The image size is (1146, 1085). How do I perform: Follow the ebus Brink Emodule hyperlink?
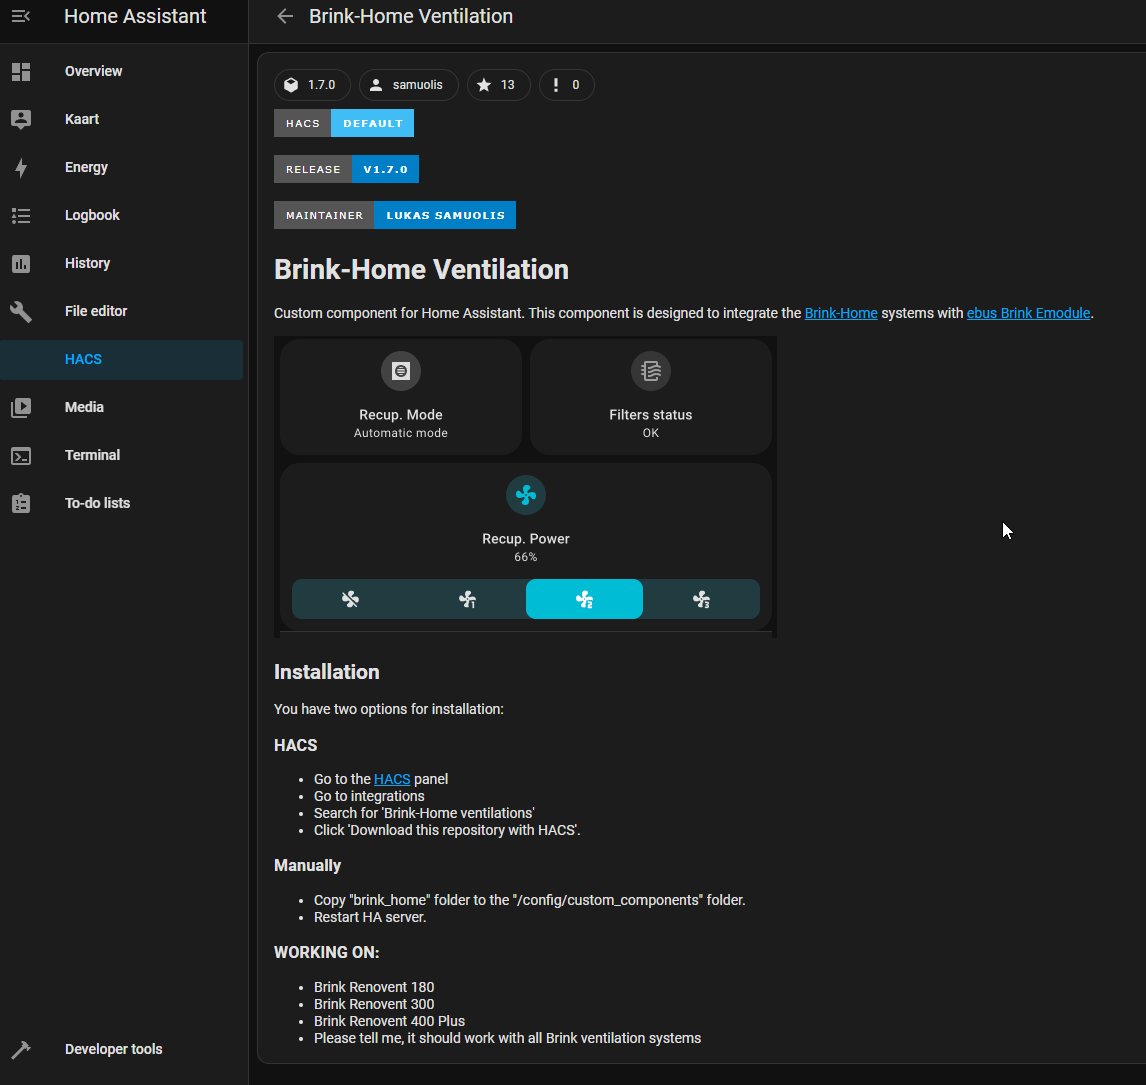(x=1028, y=313)
